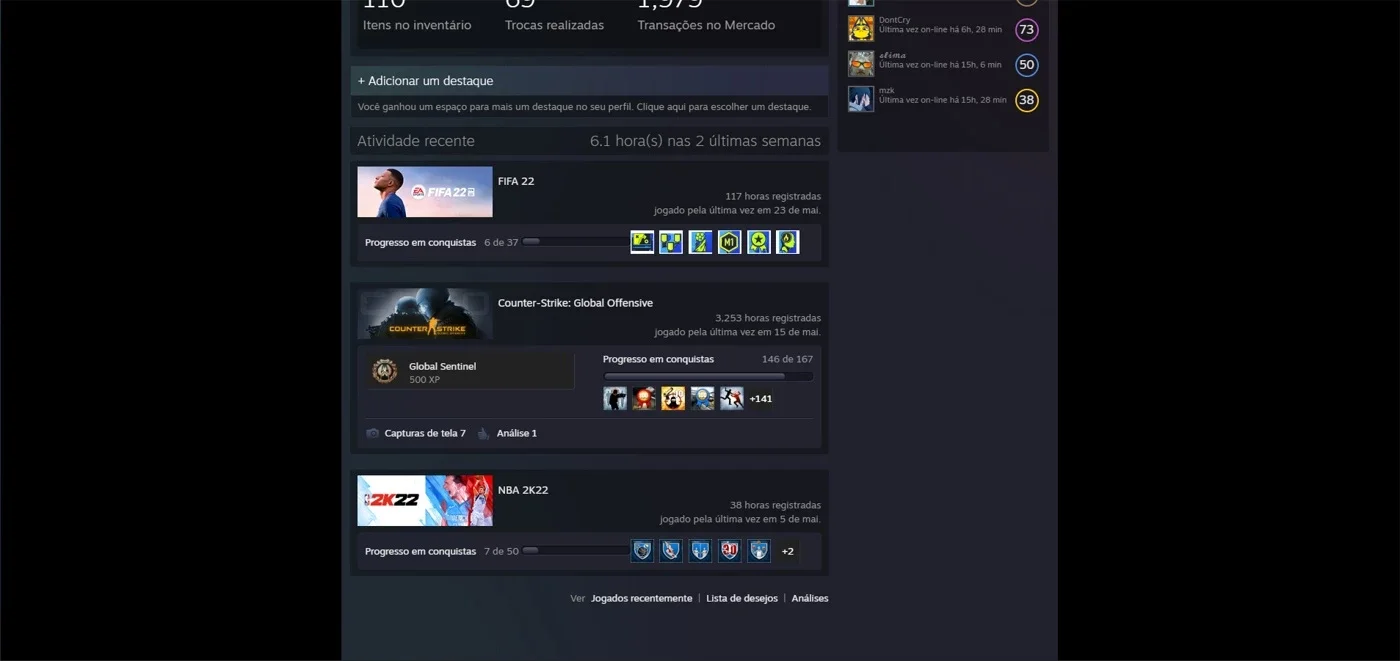Click the Atividade recente heading
The image size is (1400, 661).
(416, 141)
